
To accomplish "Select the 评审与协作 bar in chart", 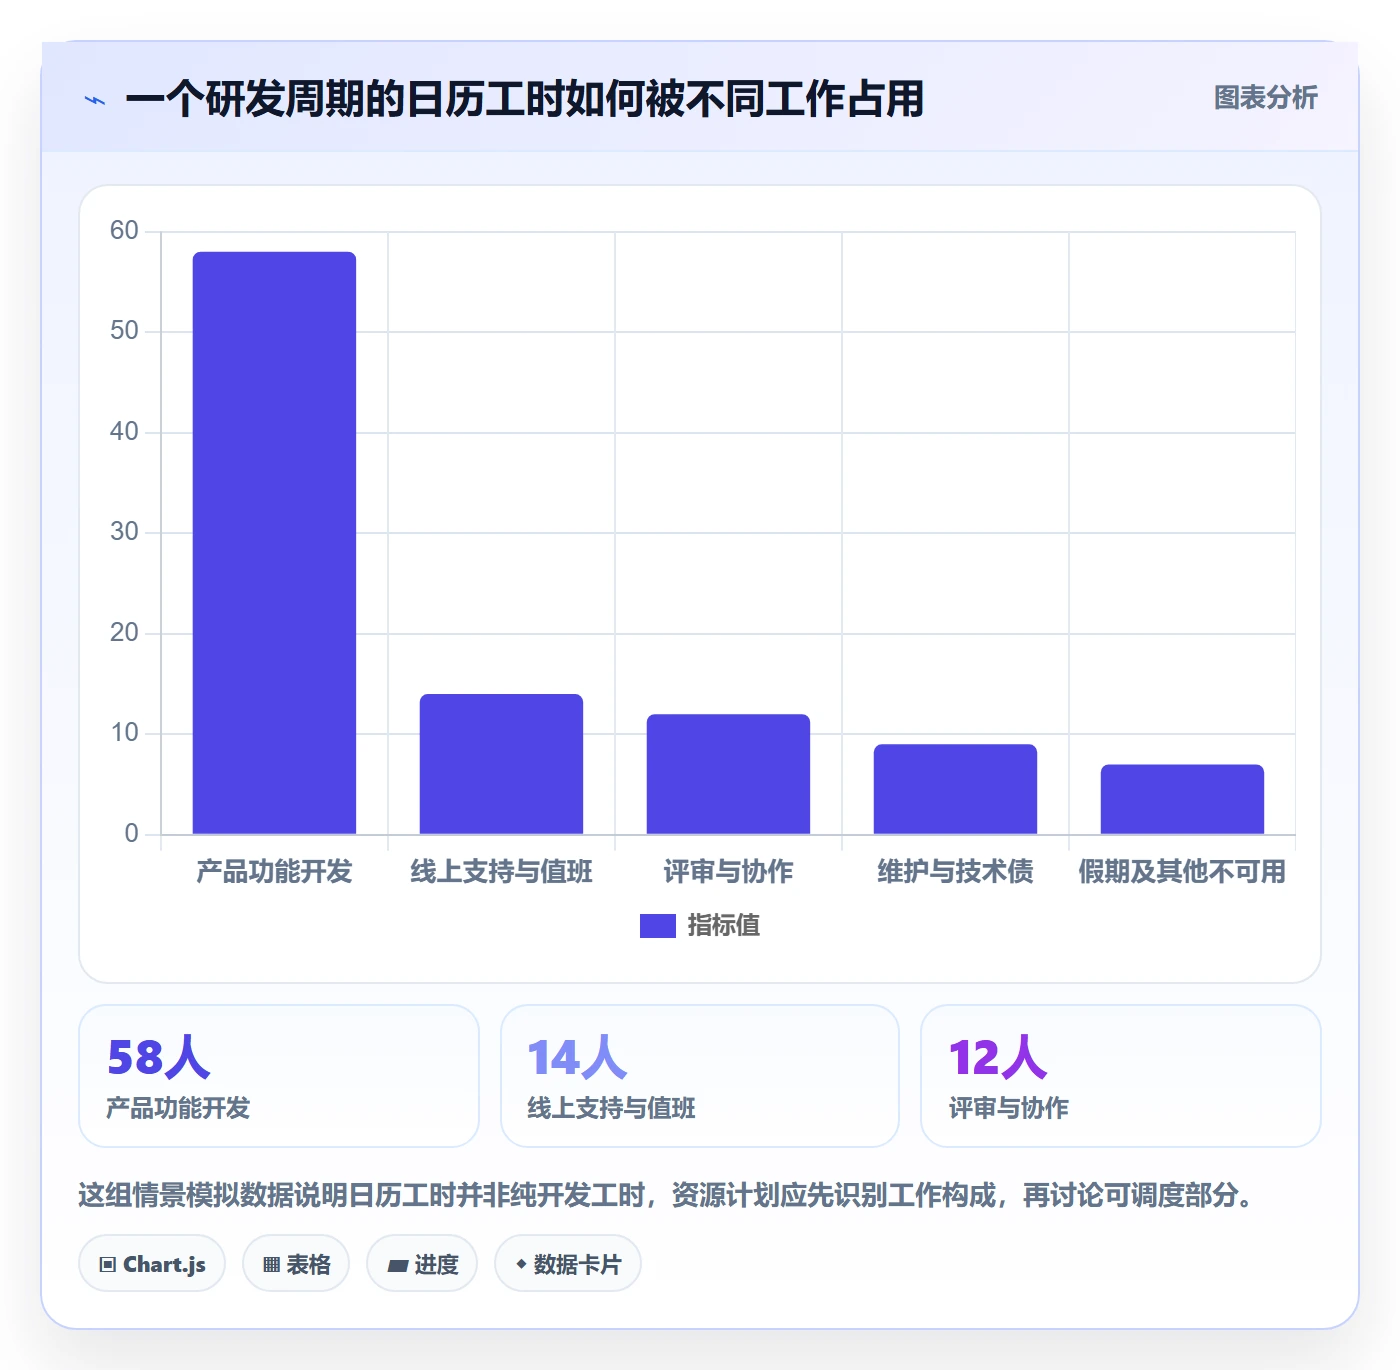I will tap(728, 774).
